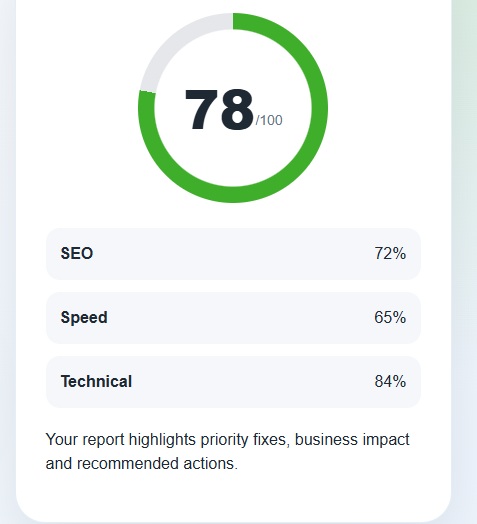Click the 65% Speed value
Viewport: 477px width, 524px height.
(390, 317)
